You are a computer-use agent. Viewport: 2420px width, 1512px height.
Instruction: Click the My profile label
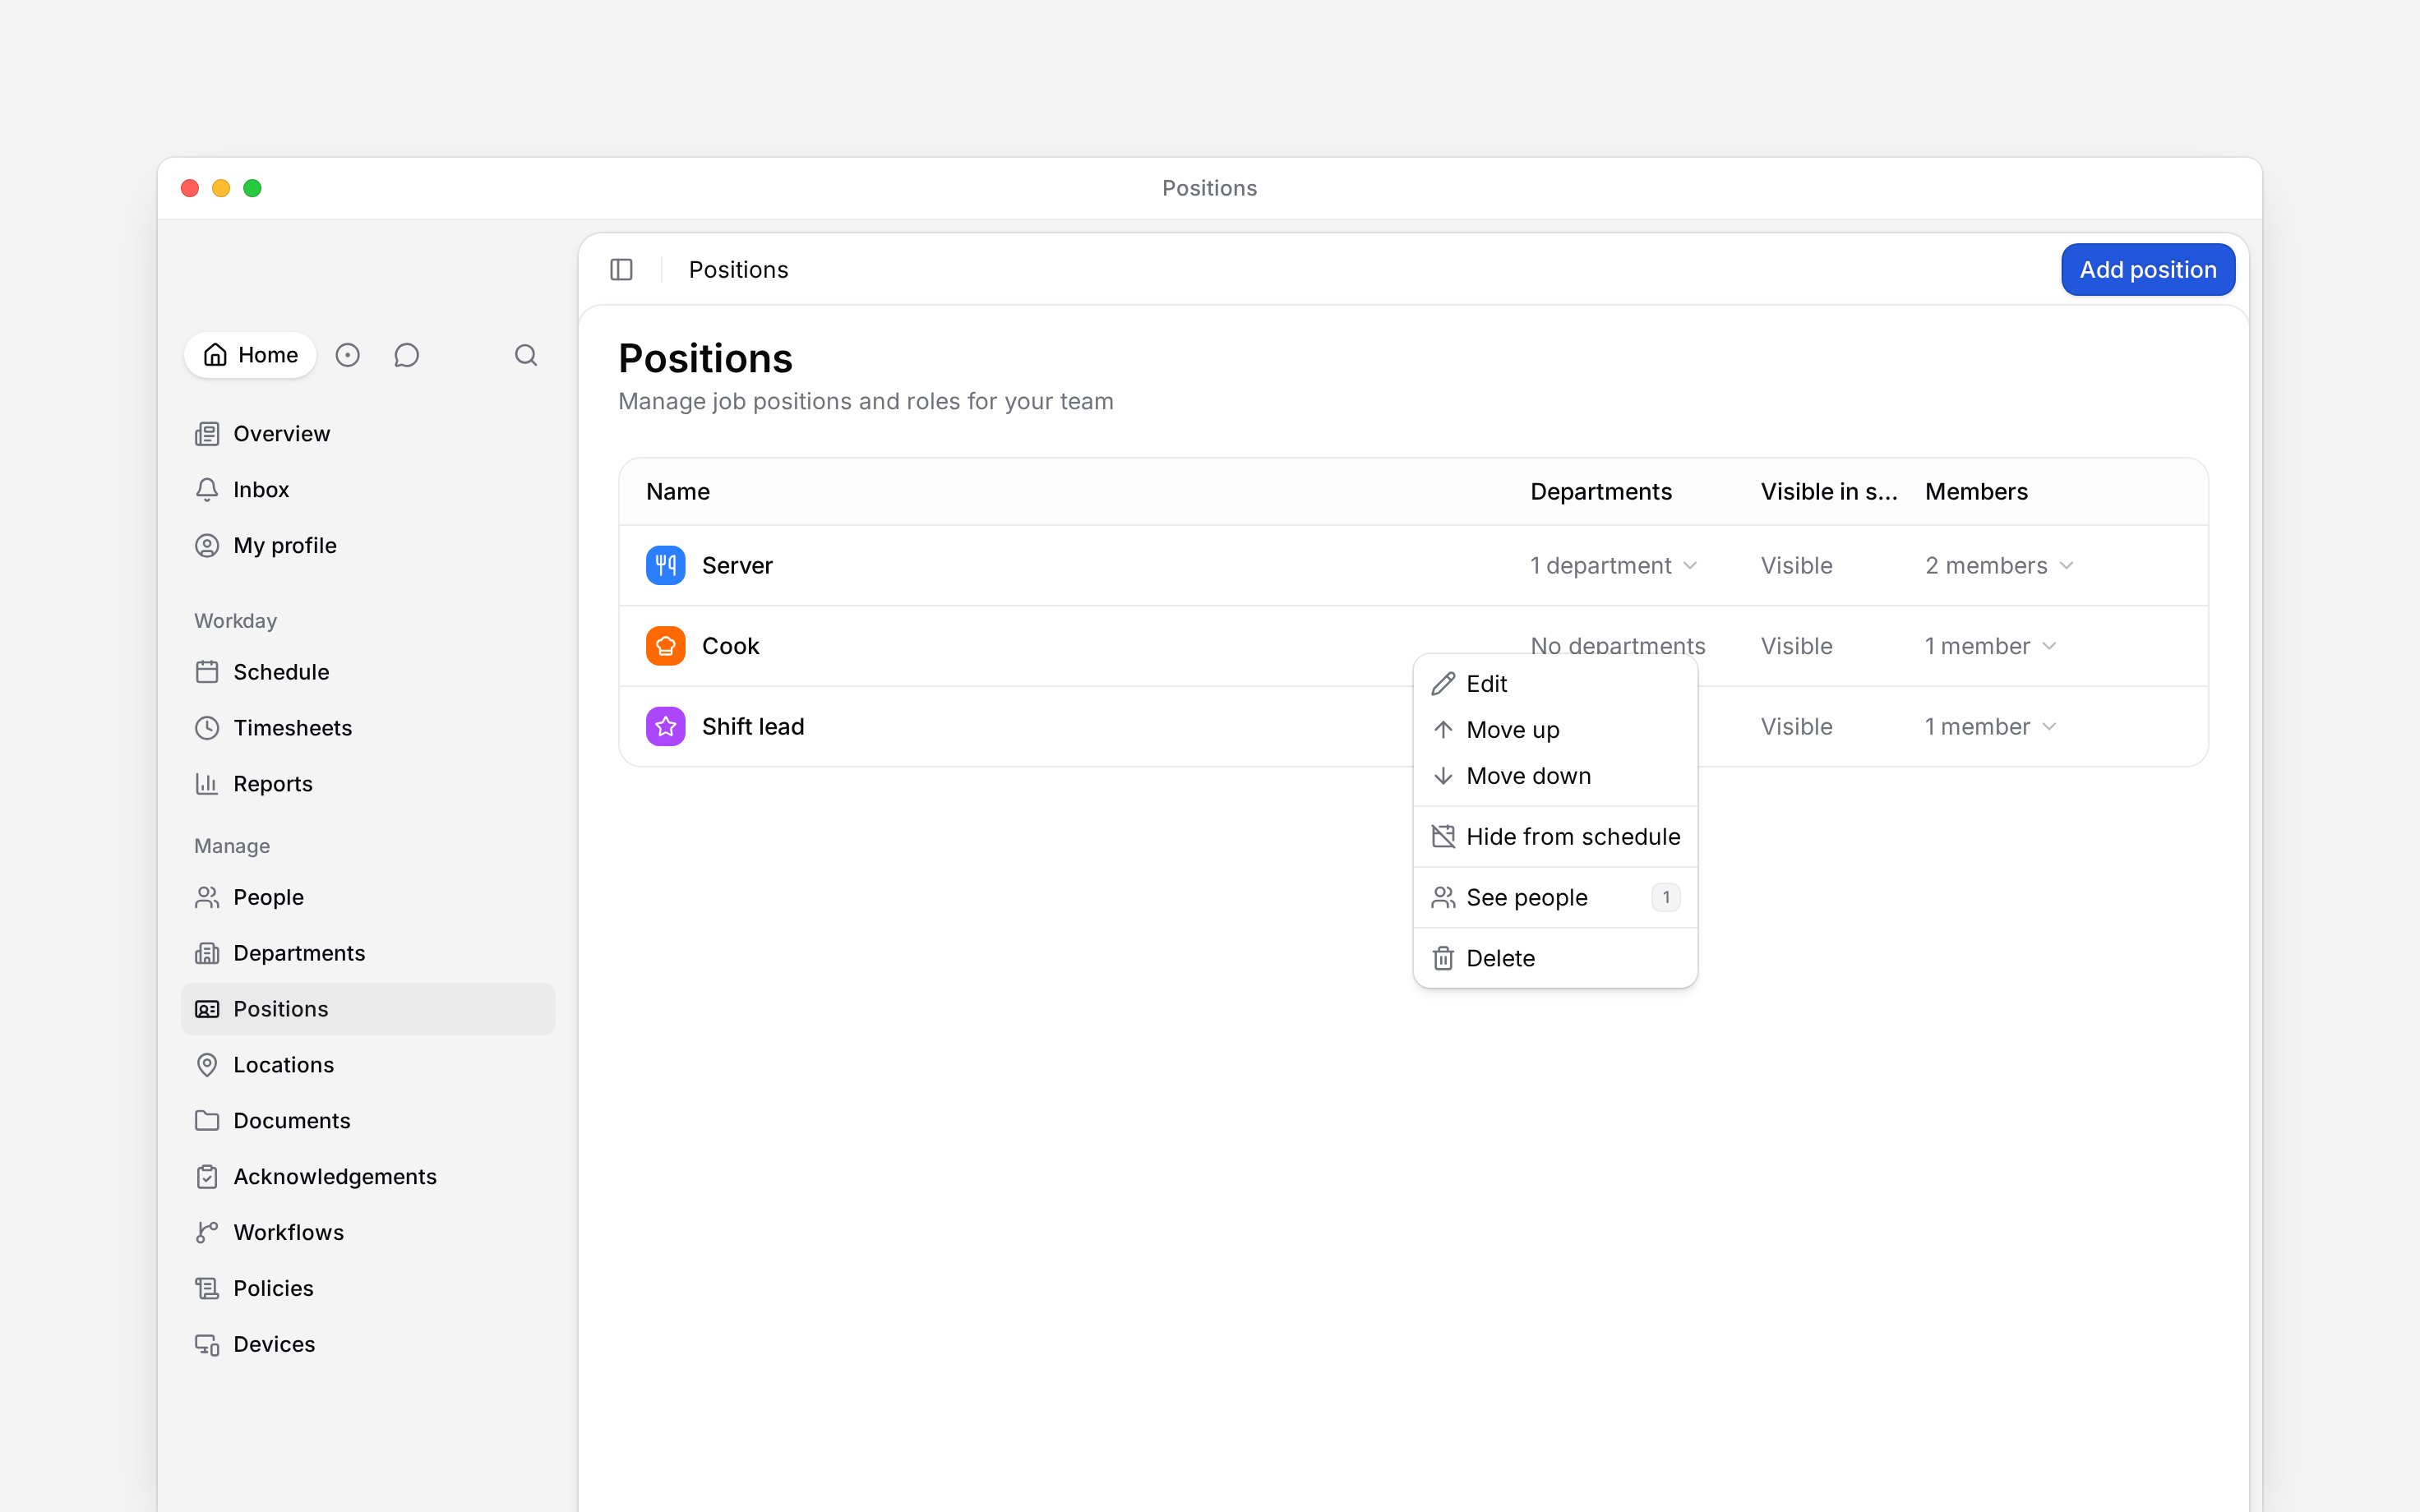click(285, 546)
